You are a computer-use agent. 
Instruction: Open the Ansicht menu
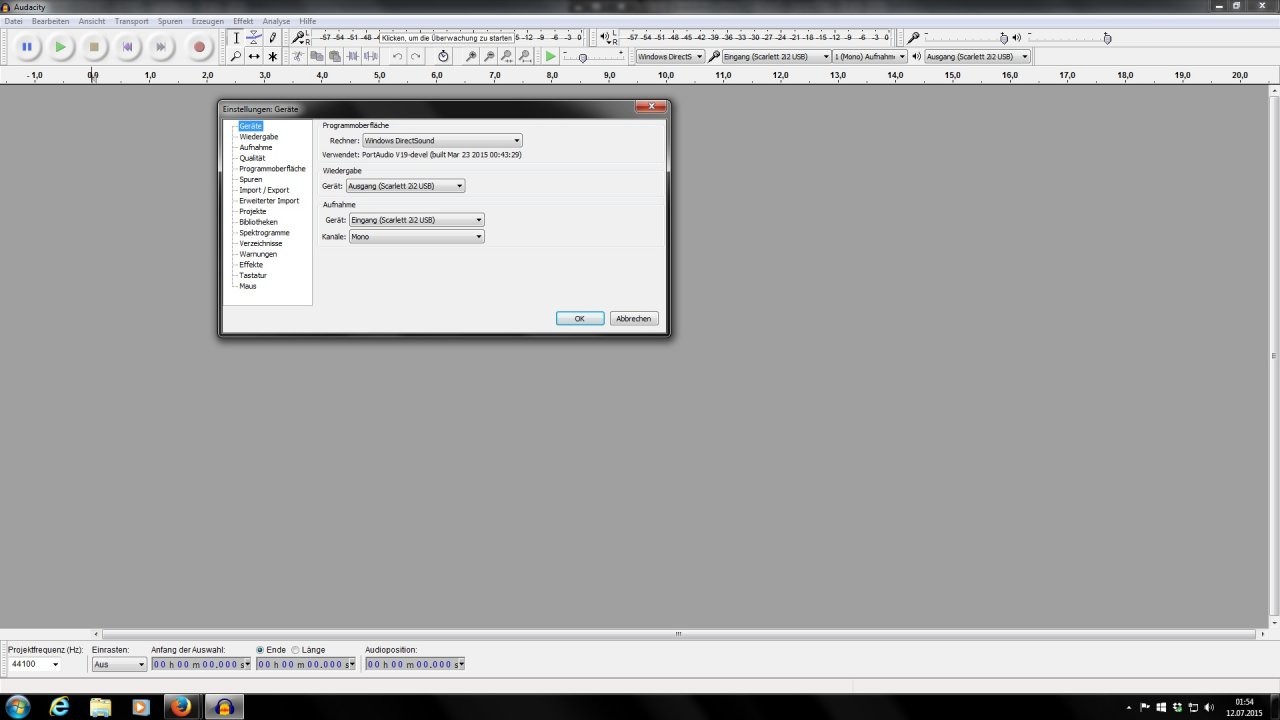coord(92,21)
